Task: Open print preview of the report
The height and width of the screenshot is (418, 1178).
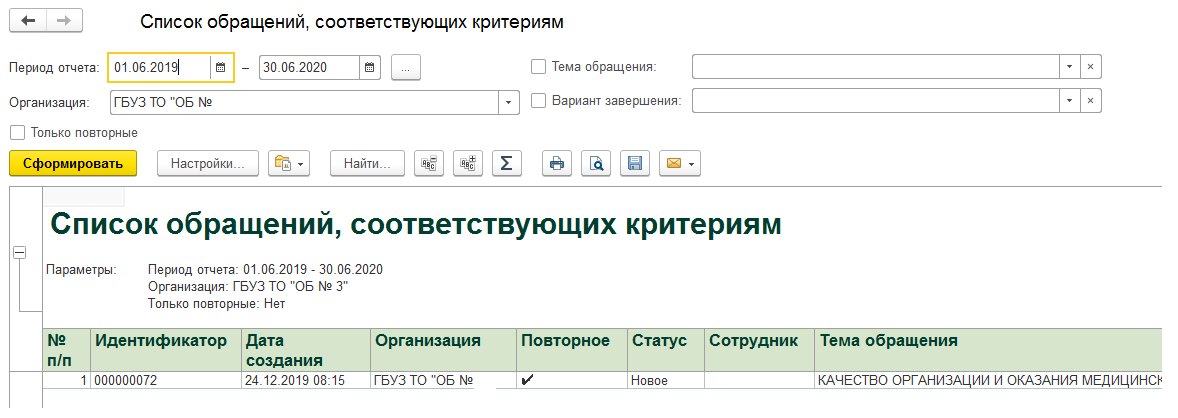Action: pyautogui.click(x=596, y=163)
